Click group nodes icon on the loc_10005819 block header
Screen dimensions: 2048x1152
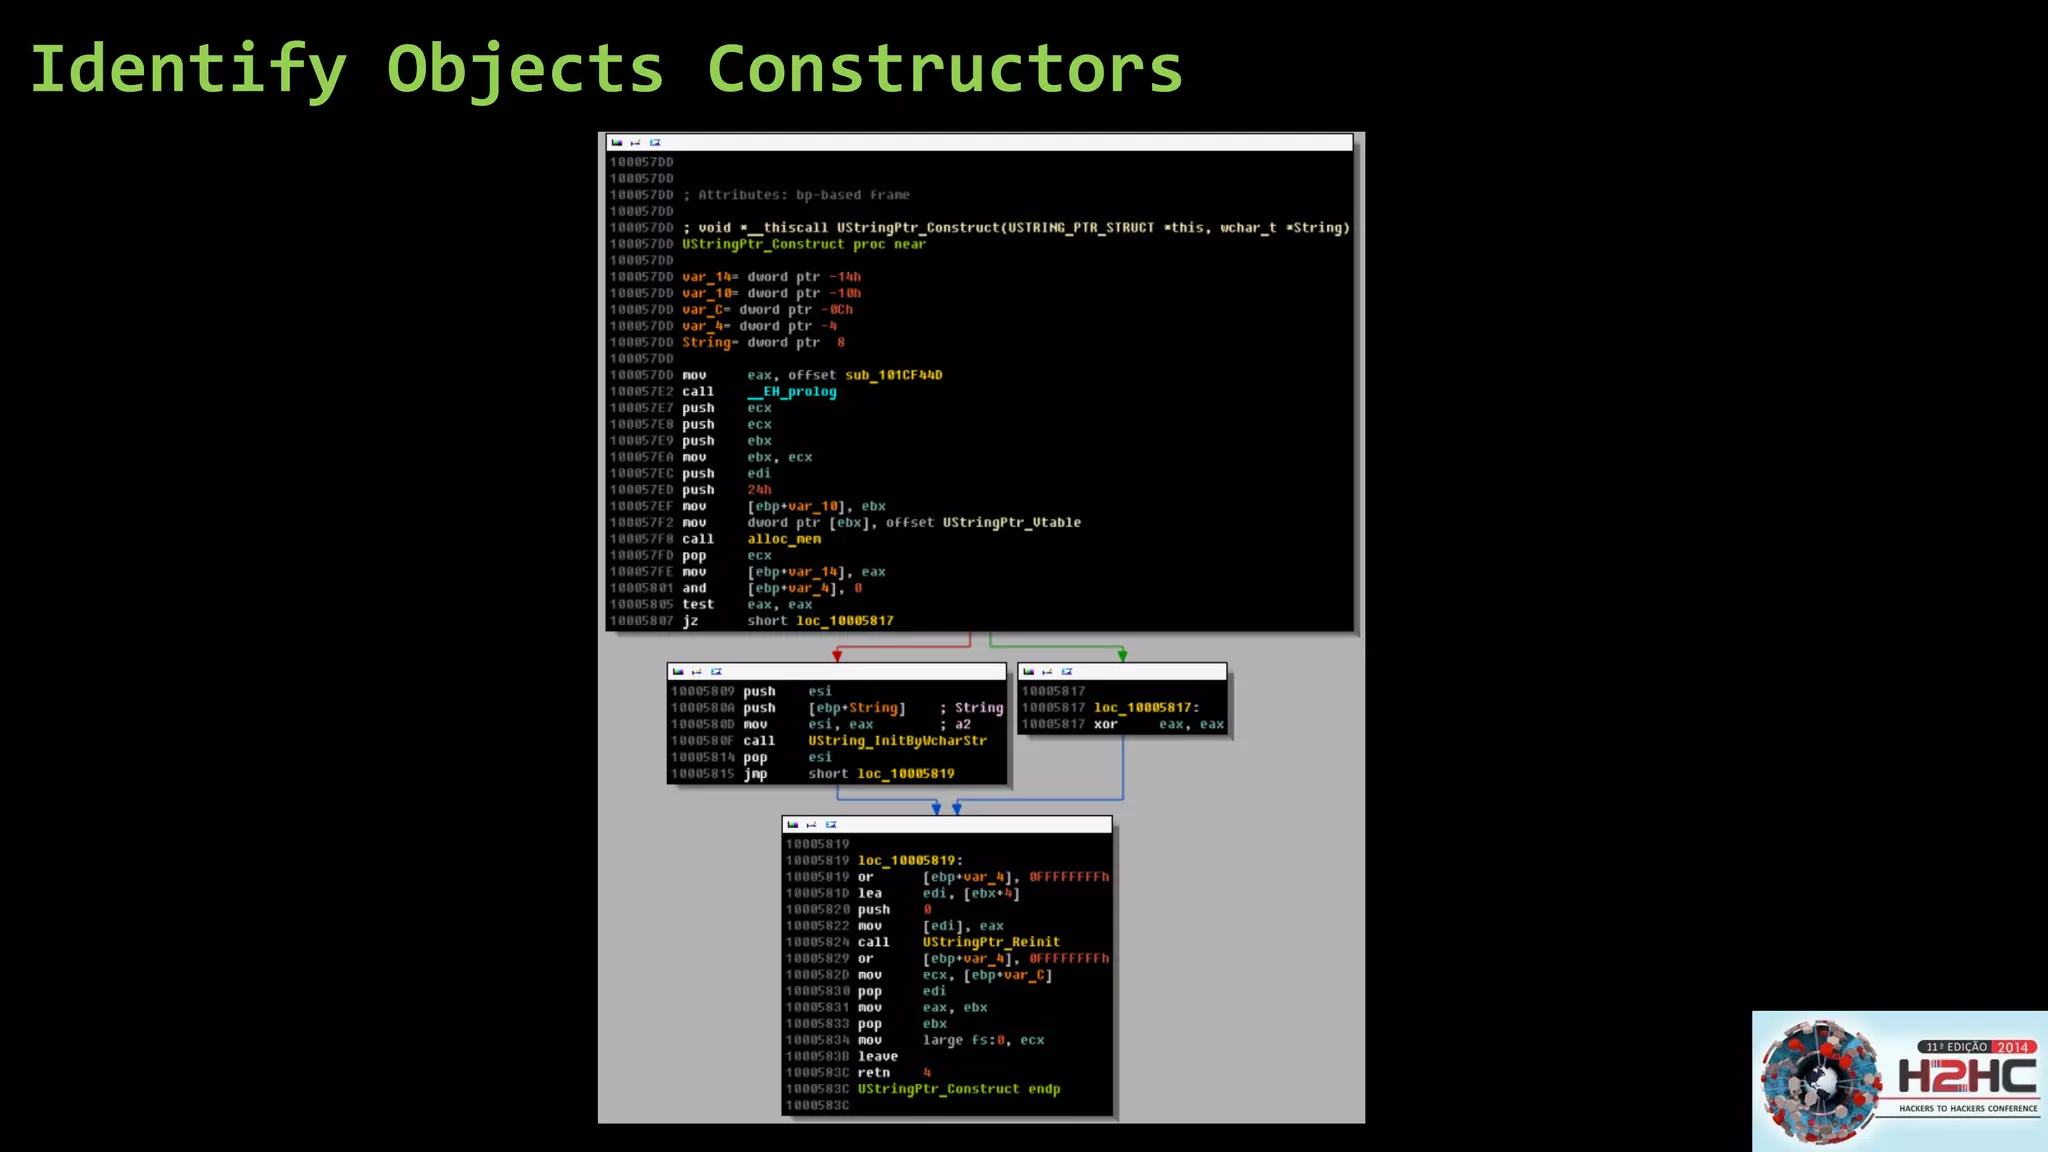[831, 825]
